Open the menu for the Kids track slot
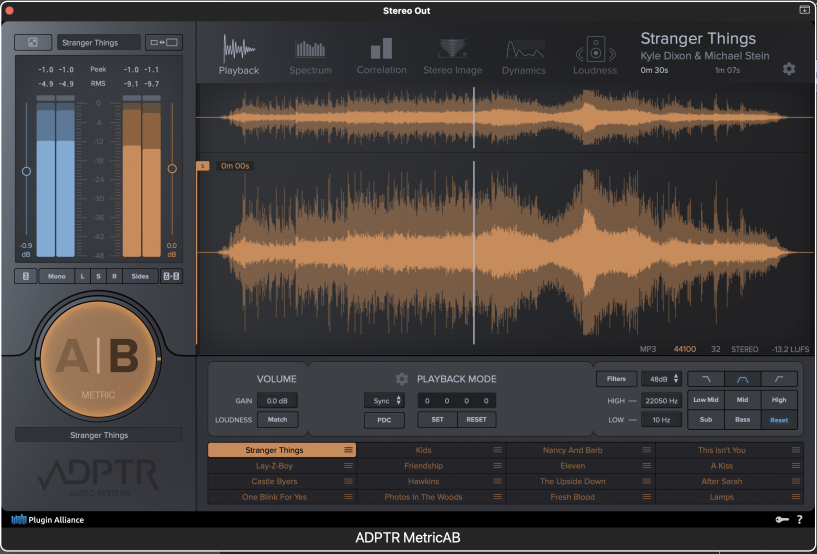This screenshot has height=554, width=817. (497, 451)
